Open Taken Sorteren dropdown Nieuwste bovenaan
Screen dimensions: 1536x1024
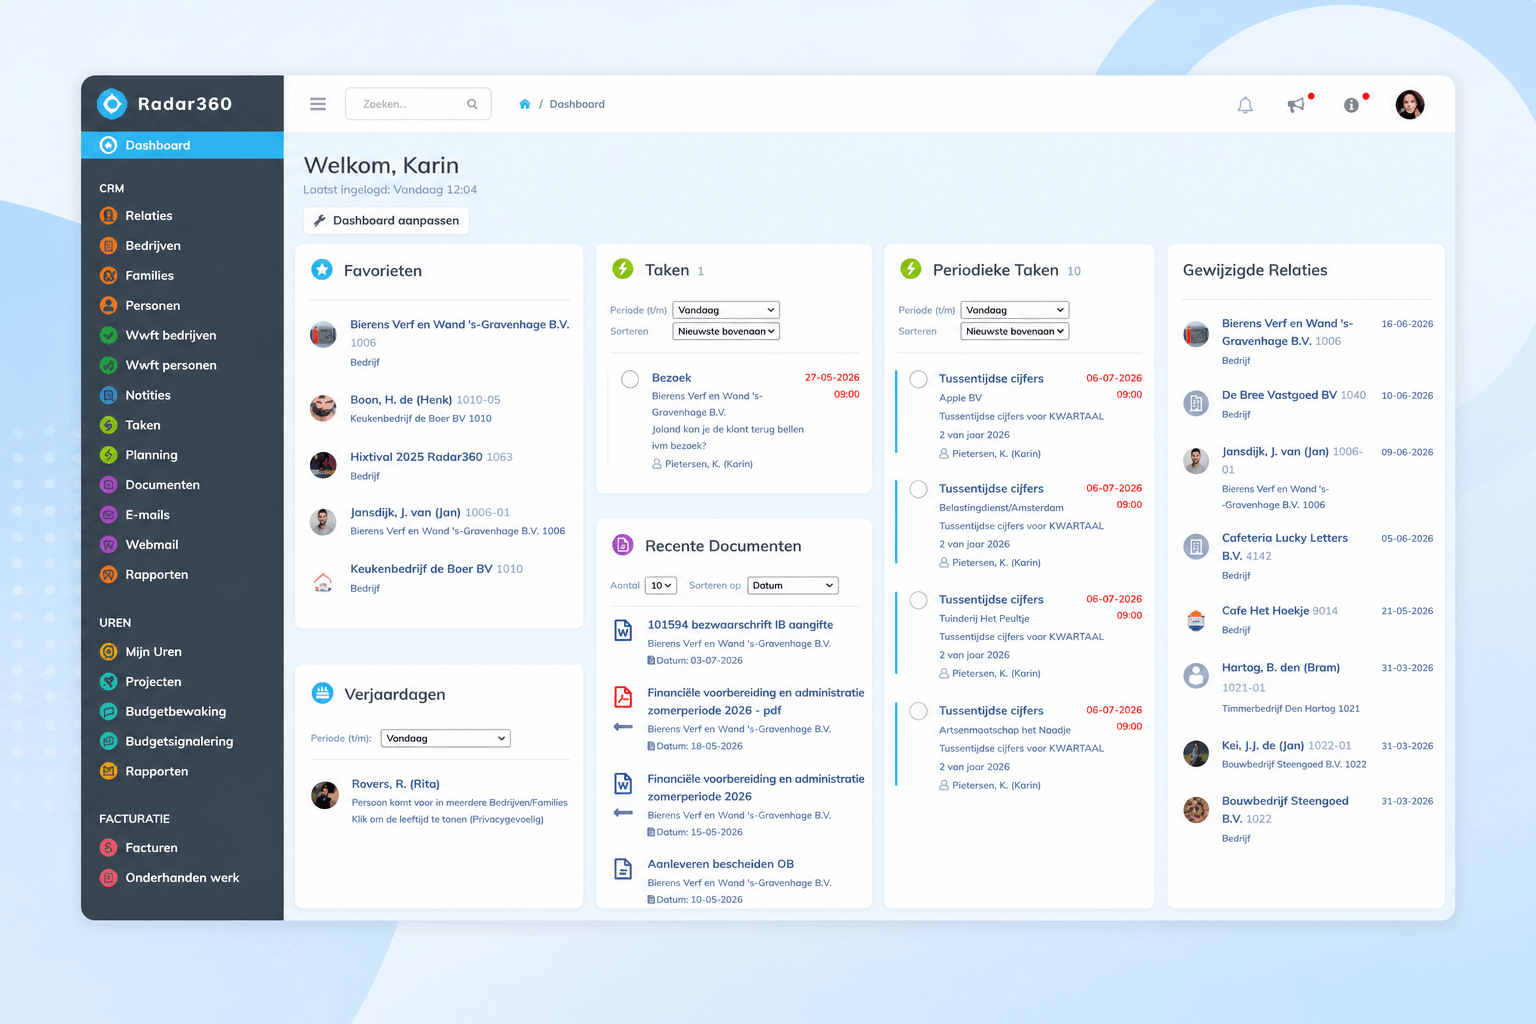pyautogui.click(x=726, y=331)
